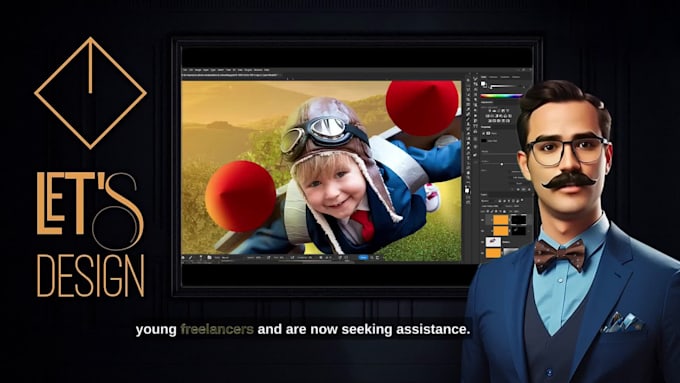The height and width of the screenshot is (383, 680).
Task: Open the Help menu in Photoshop
Action: coord(267,70)
